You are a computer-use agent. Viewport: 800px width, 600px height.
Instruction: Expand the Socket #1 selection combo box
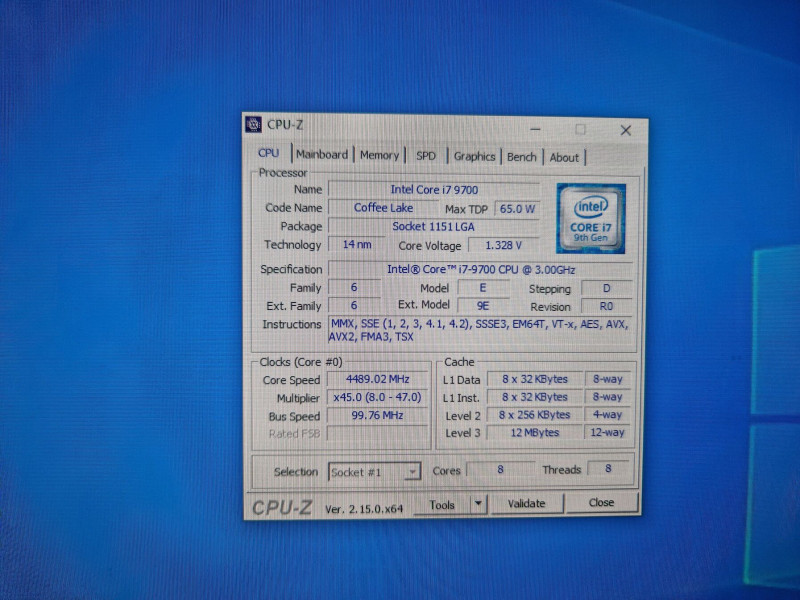tap(374, 472)
